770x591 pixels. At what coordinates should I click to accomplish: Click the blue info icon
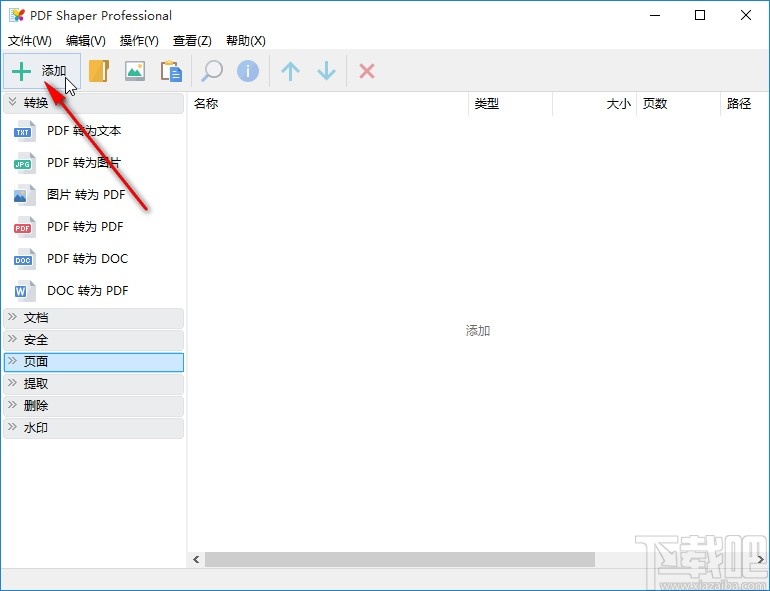(248, 71)
